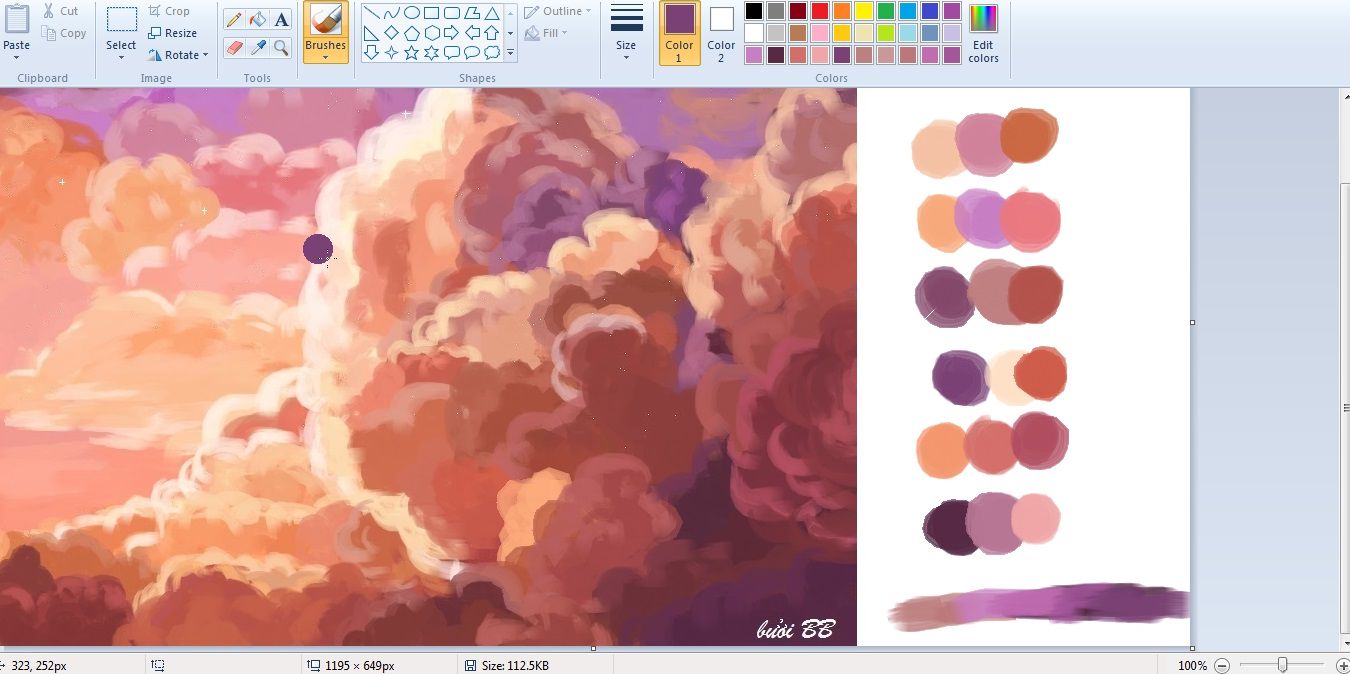Choose the isosceles Triangle shape

coord(491,13)
